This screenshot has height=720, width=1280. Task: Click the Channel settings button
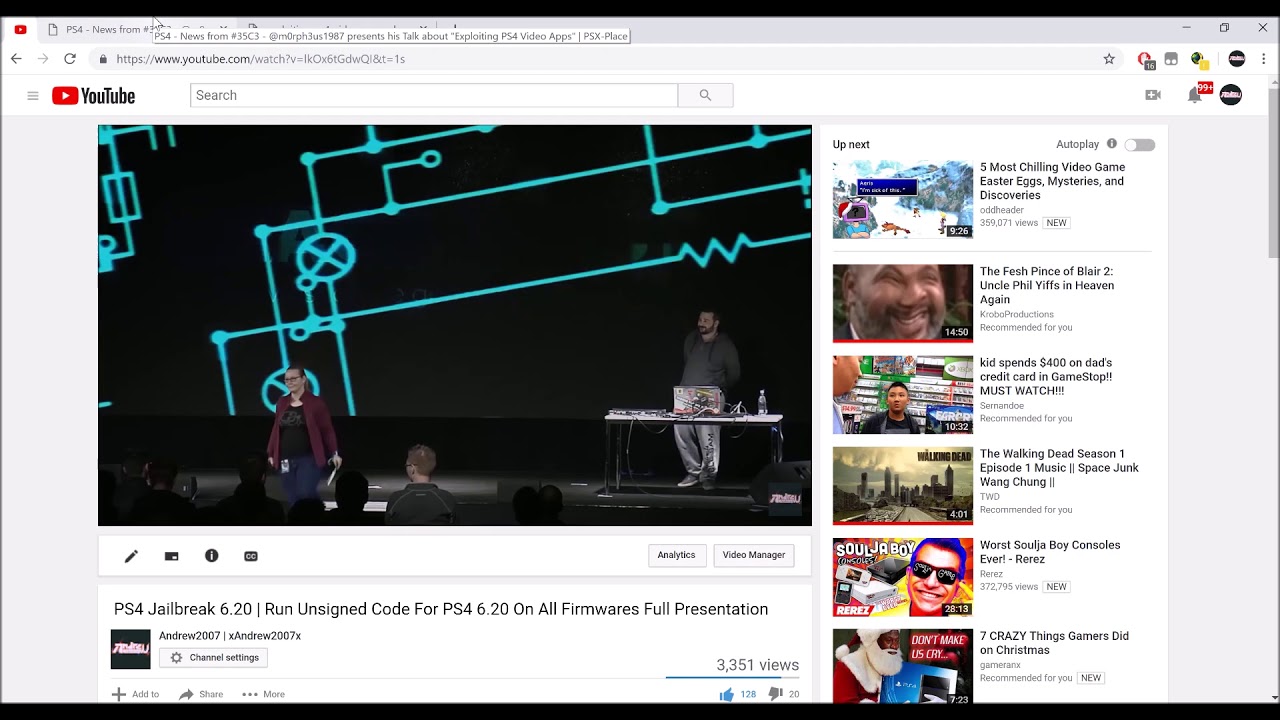(213, 657)
